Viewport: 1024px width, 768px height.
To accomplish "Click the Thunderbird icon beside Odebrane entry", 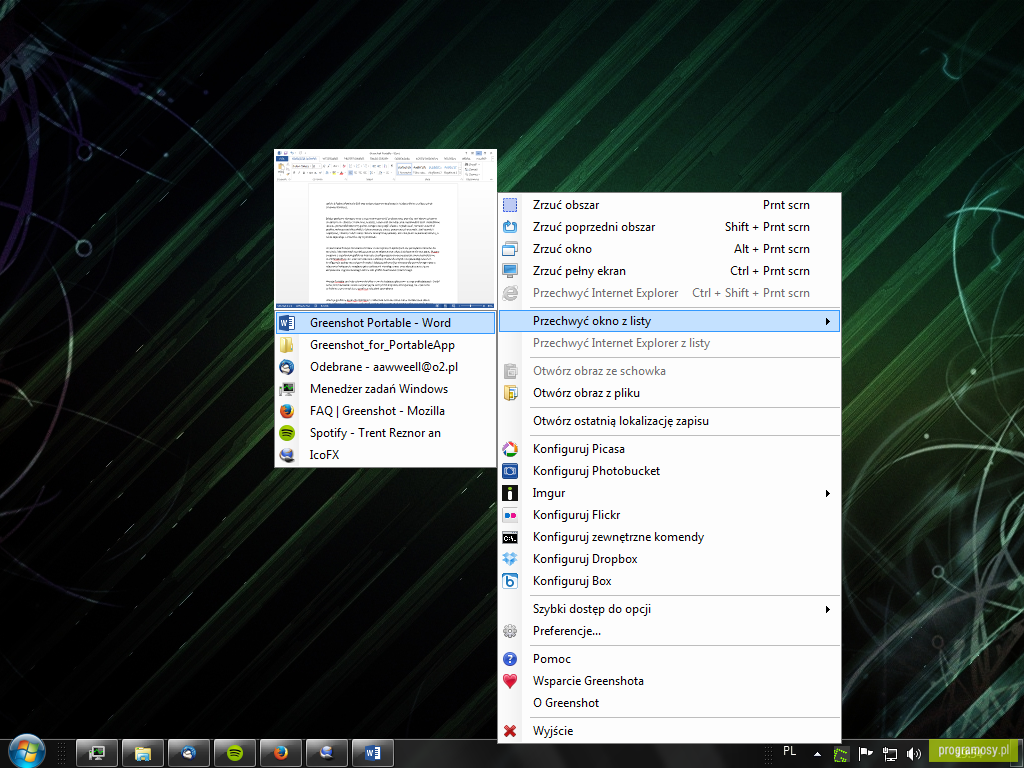I will click(x=287, y=367).
